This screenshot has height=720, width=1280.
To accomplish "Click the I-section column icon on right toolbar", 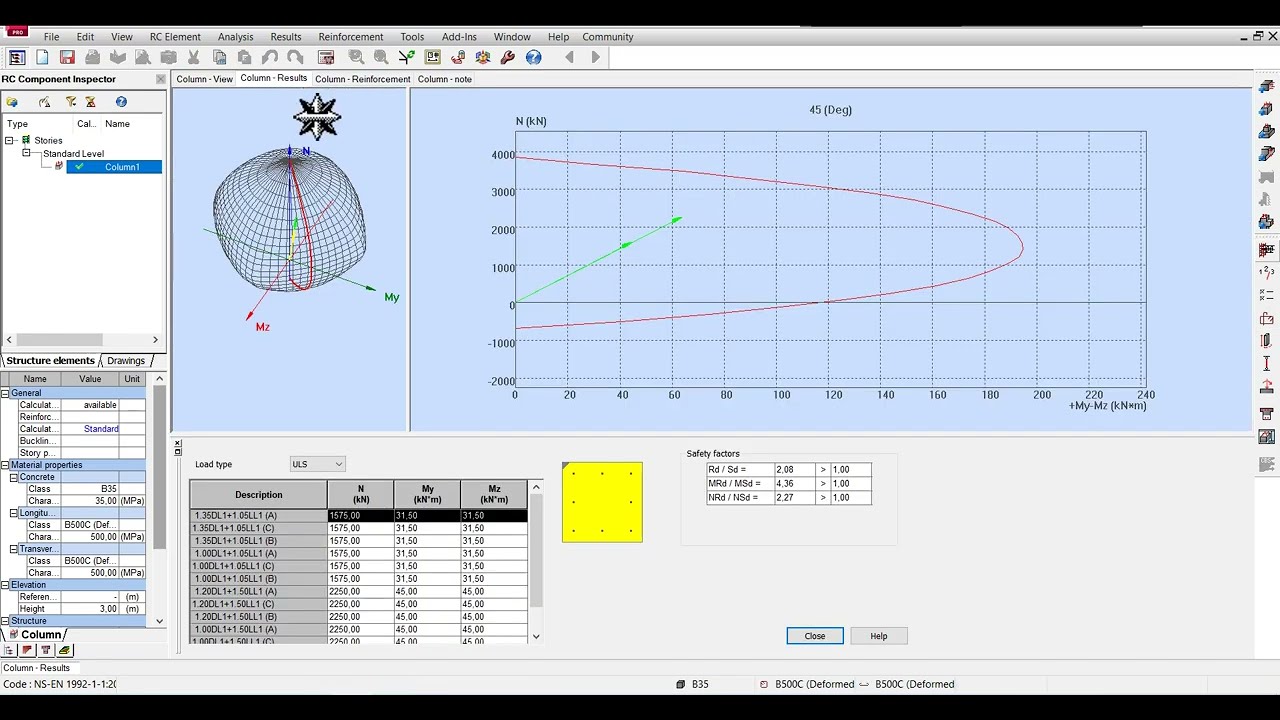I will pyautogui.click(x=1266, y=364).
